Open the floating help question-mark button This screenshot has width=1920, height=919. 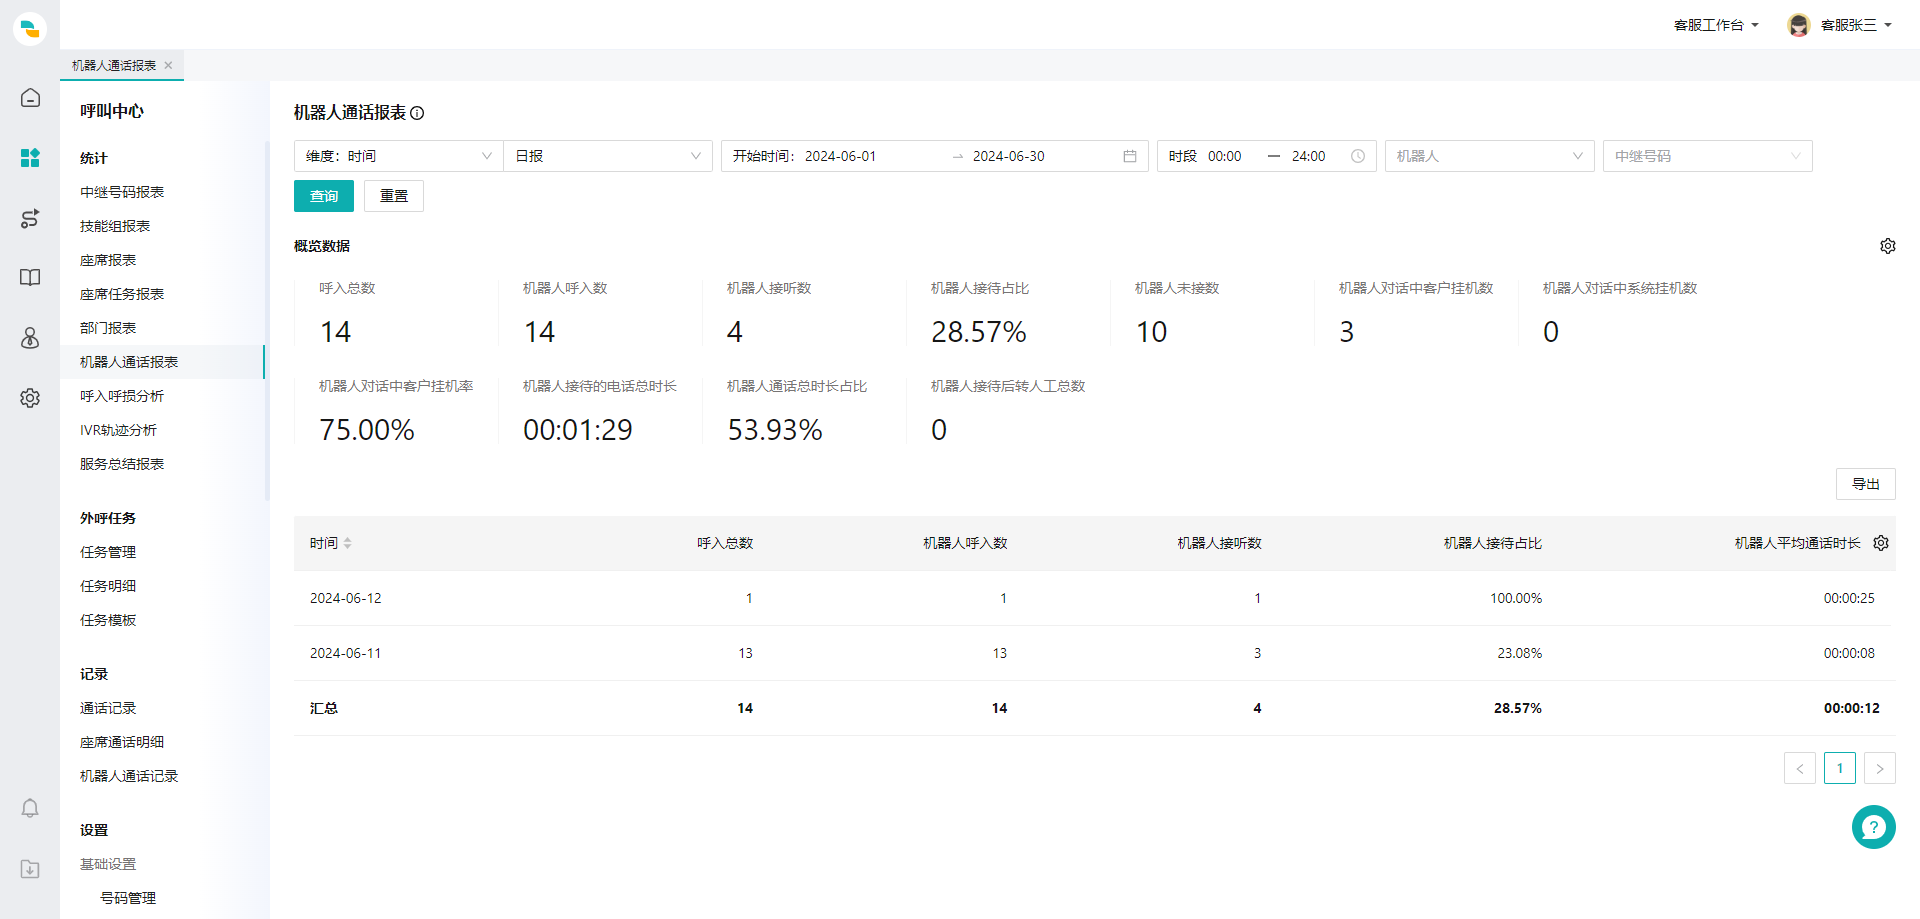coord(1873,827)
